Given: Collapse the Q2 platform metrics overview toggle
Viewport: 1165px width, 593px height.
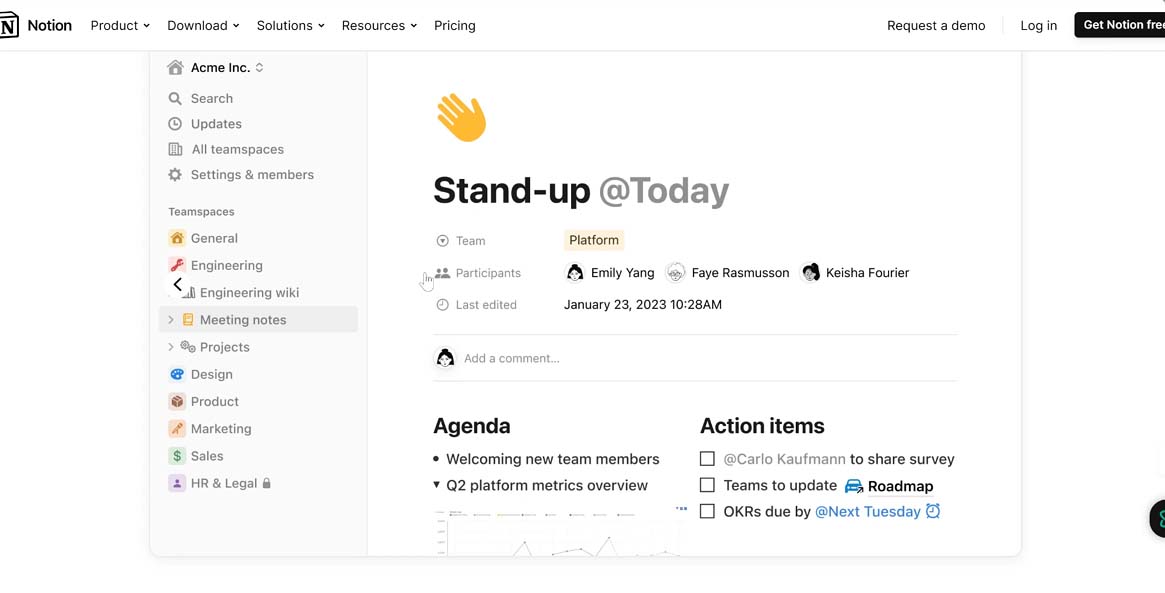Looking at the screenshot, I should 437,485.
